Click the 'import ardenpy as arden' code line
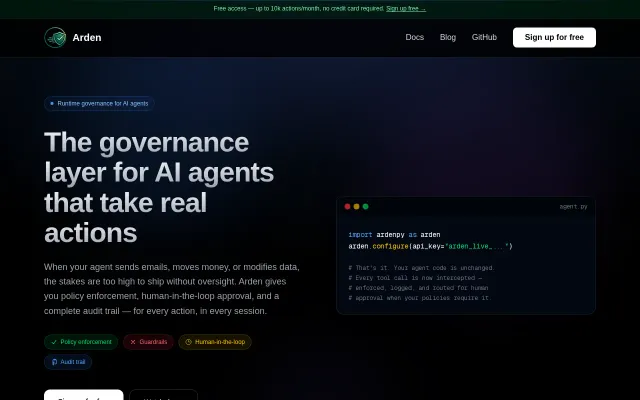Screen dimensions: 640x400 (394, 235)
